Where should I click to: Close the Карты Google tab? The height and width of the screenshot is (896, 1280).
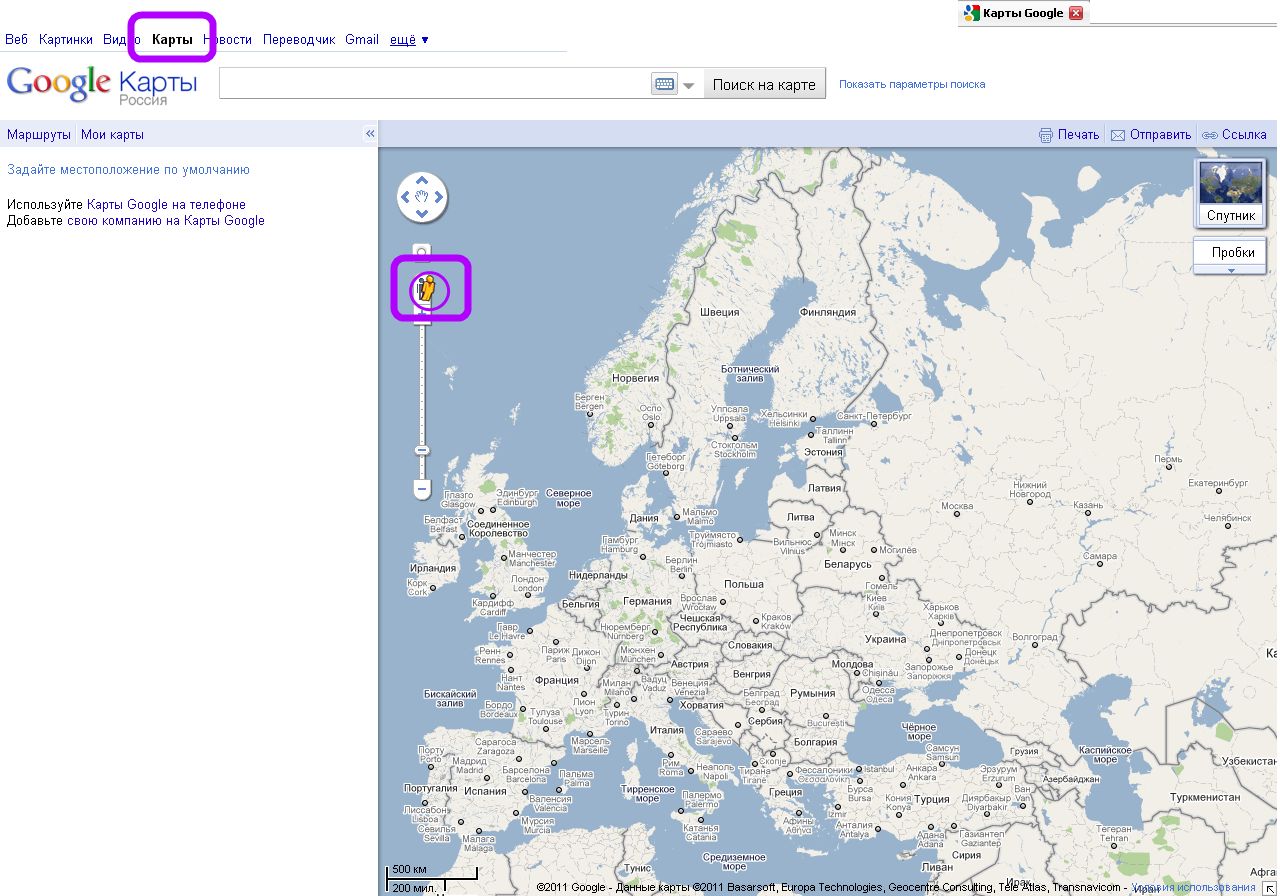click(x=1076, y=13)
